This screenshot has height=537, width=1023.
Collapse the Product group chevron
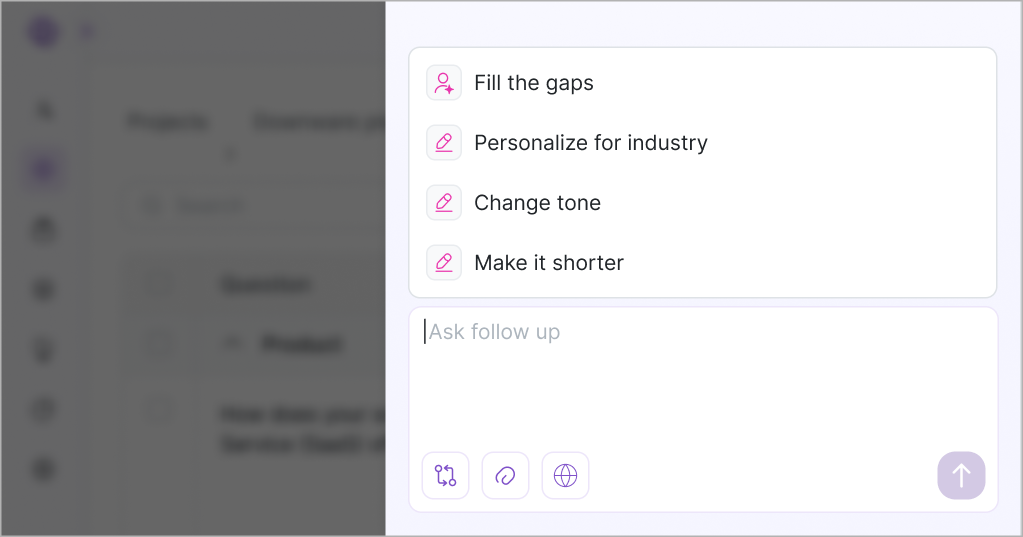[233, 343]
